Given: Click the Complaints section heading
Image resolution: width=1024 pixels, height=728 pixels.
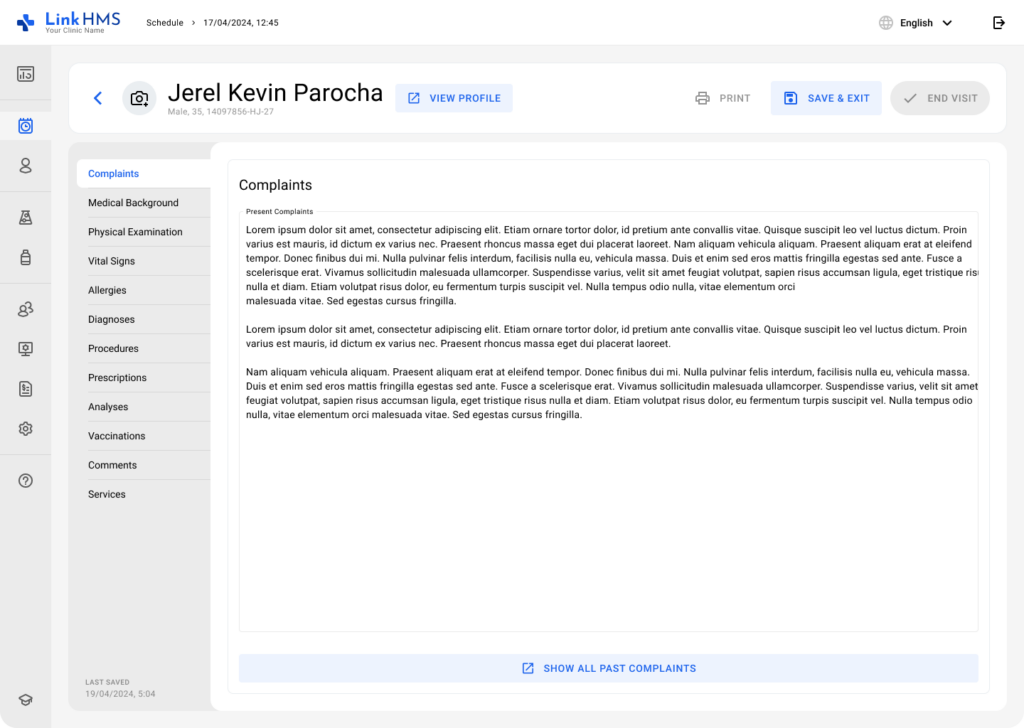Looking at the screenshot, I should tap(276, 185).
